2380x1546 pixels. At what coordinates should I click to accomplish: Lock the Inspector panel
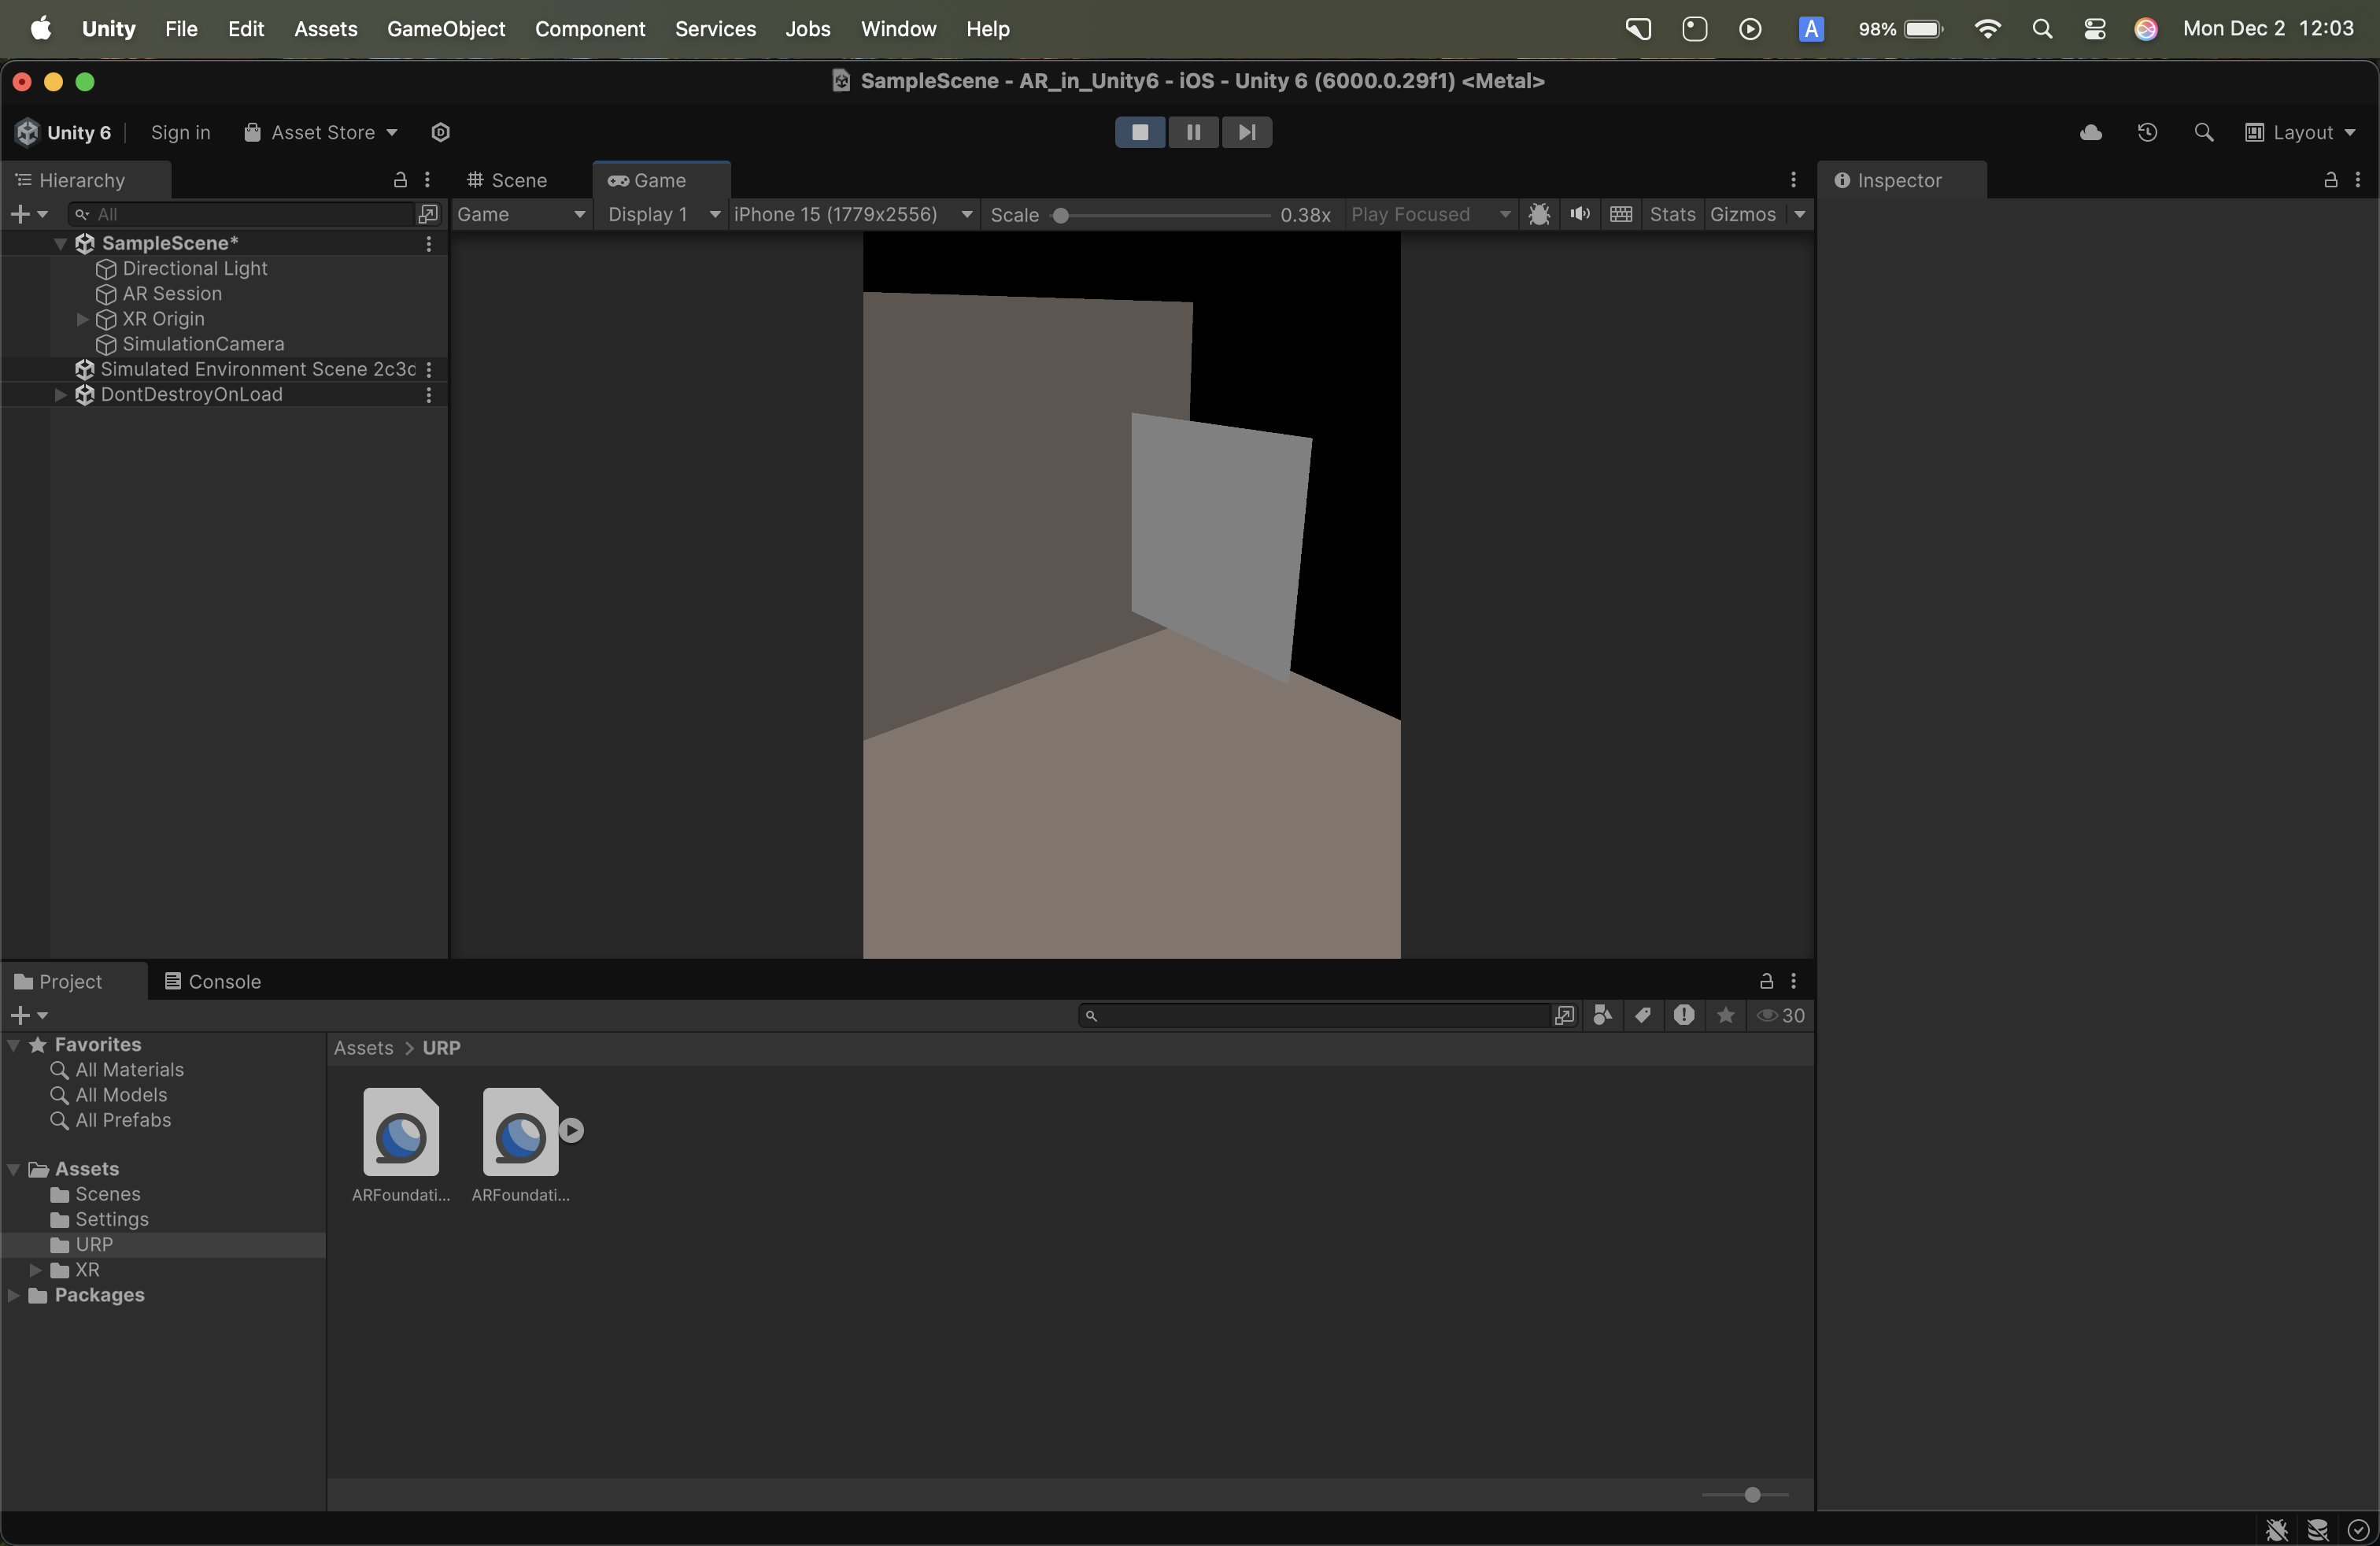(x=2330, y=180)
